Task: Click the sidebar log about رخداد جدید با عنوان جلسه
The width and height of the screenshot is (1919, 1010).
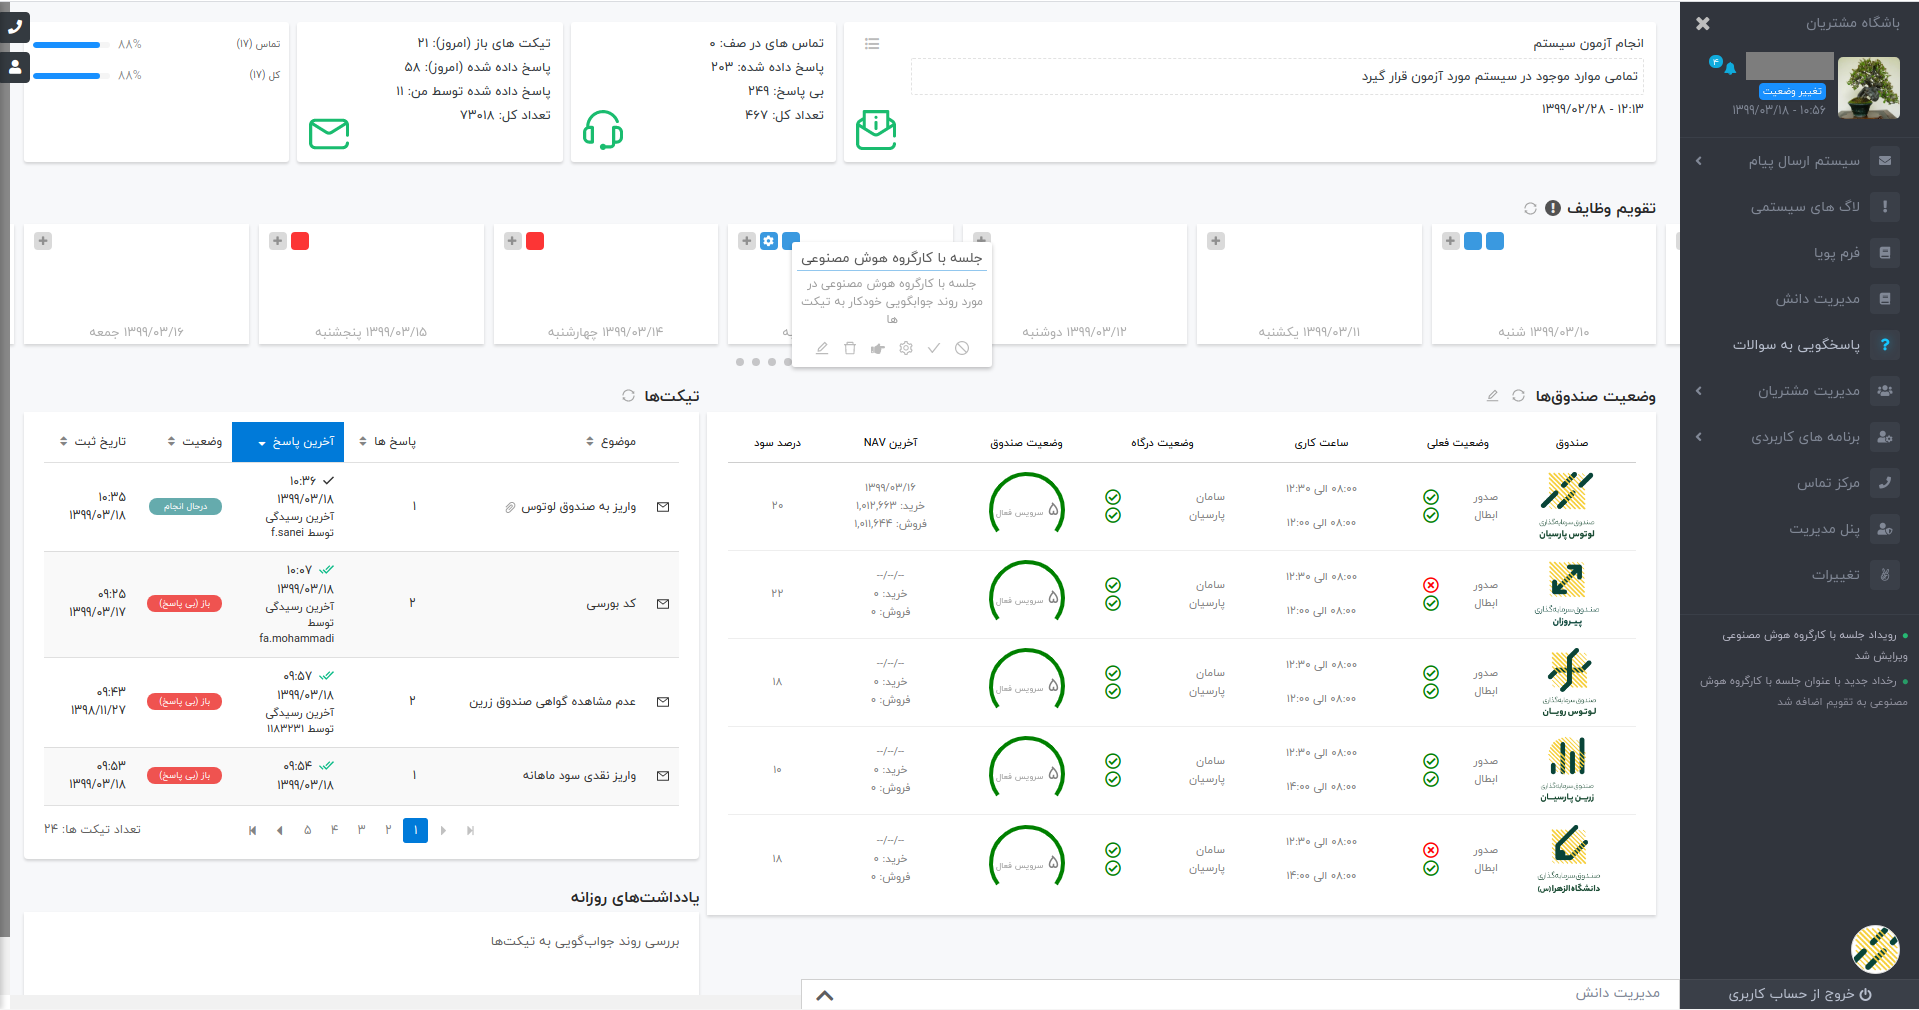Action: [x=1804, y=691]
